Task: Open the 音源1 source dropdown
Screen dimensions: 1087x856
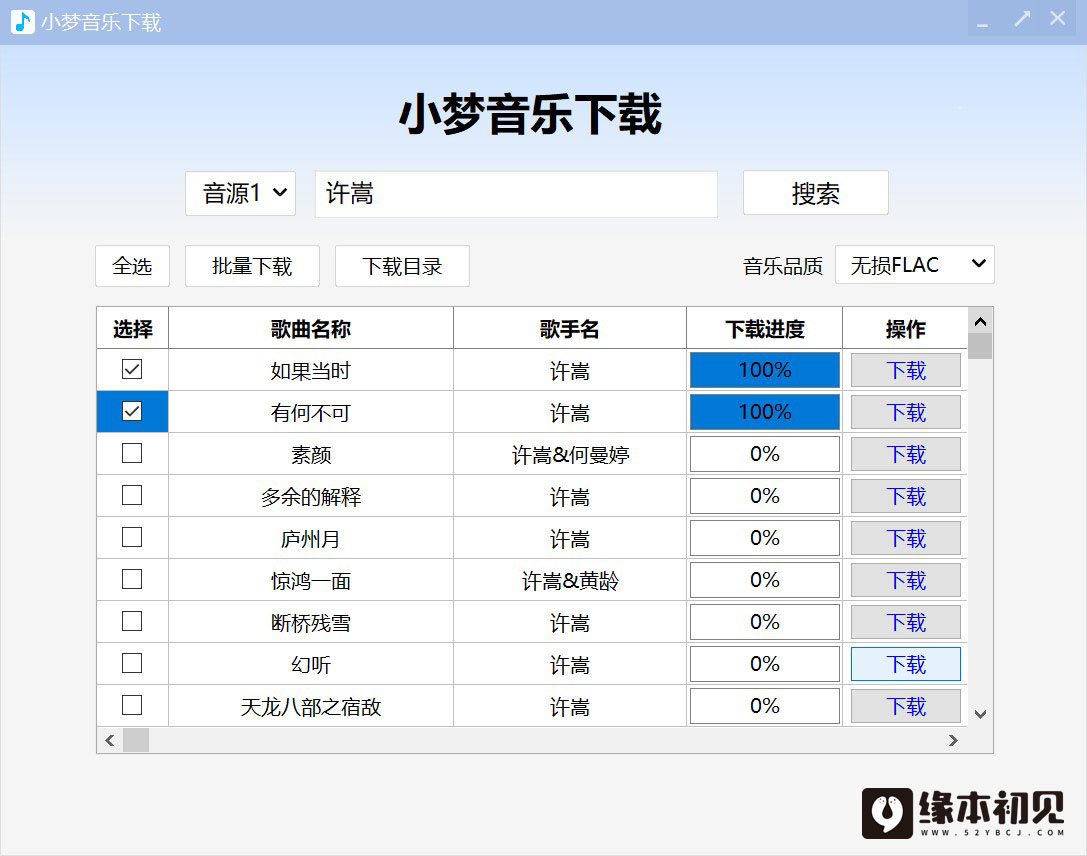Action: tap(240, 193)
